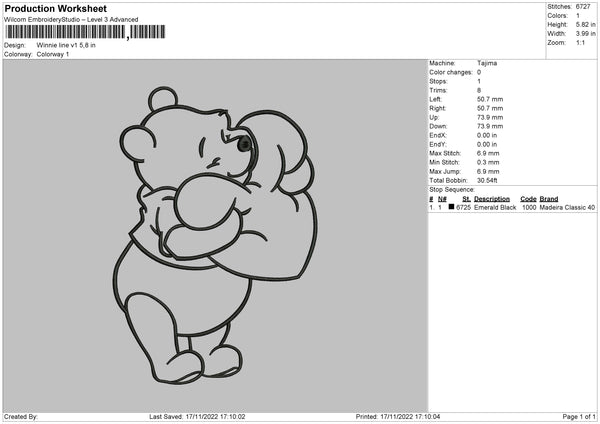Click the Machine value Tajima
The height and width of the screenshot is (424, 600).
point(487,63)
